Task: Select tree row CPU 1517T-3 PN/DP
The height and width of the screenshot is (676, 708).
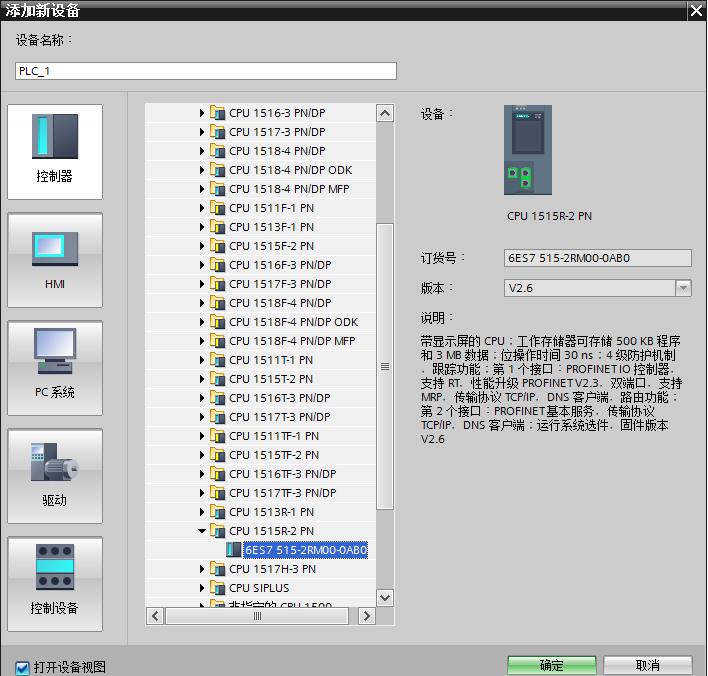Action: pyautogui.click(x=261, y=417)
